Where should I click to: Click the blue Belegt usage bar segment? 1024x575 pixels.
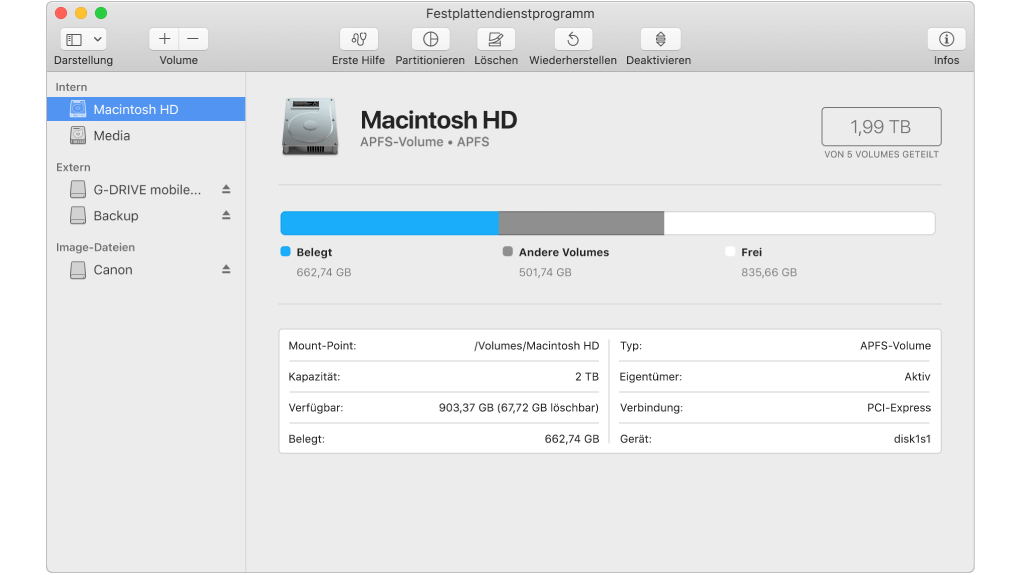[x=390, y=223]
